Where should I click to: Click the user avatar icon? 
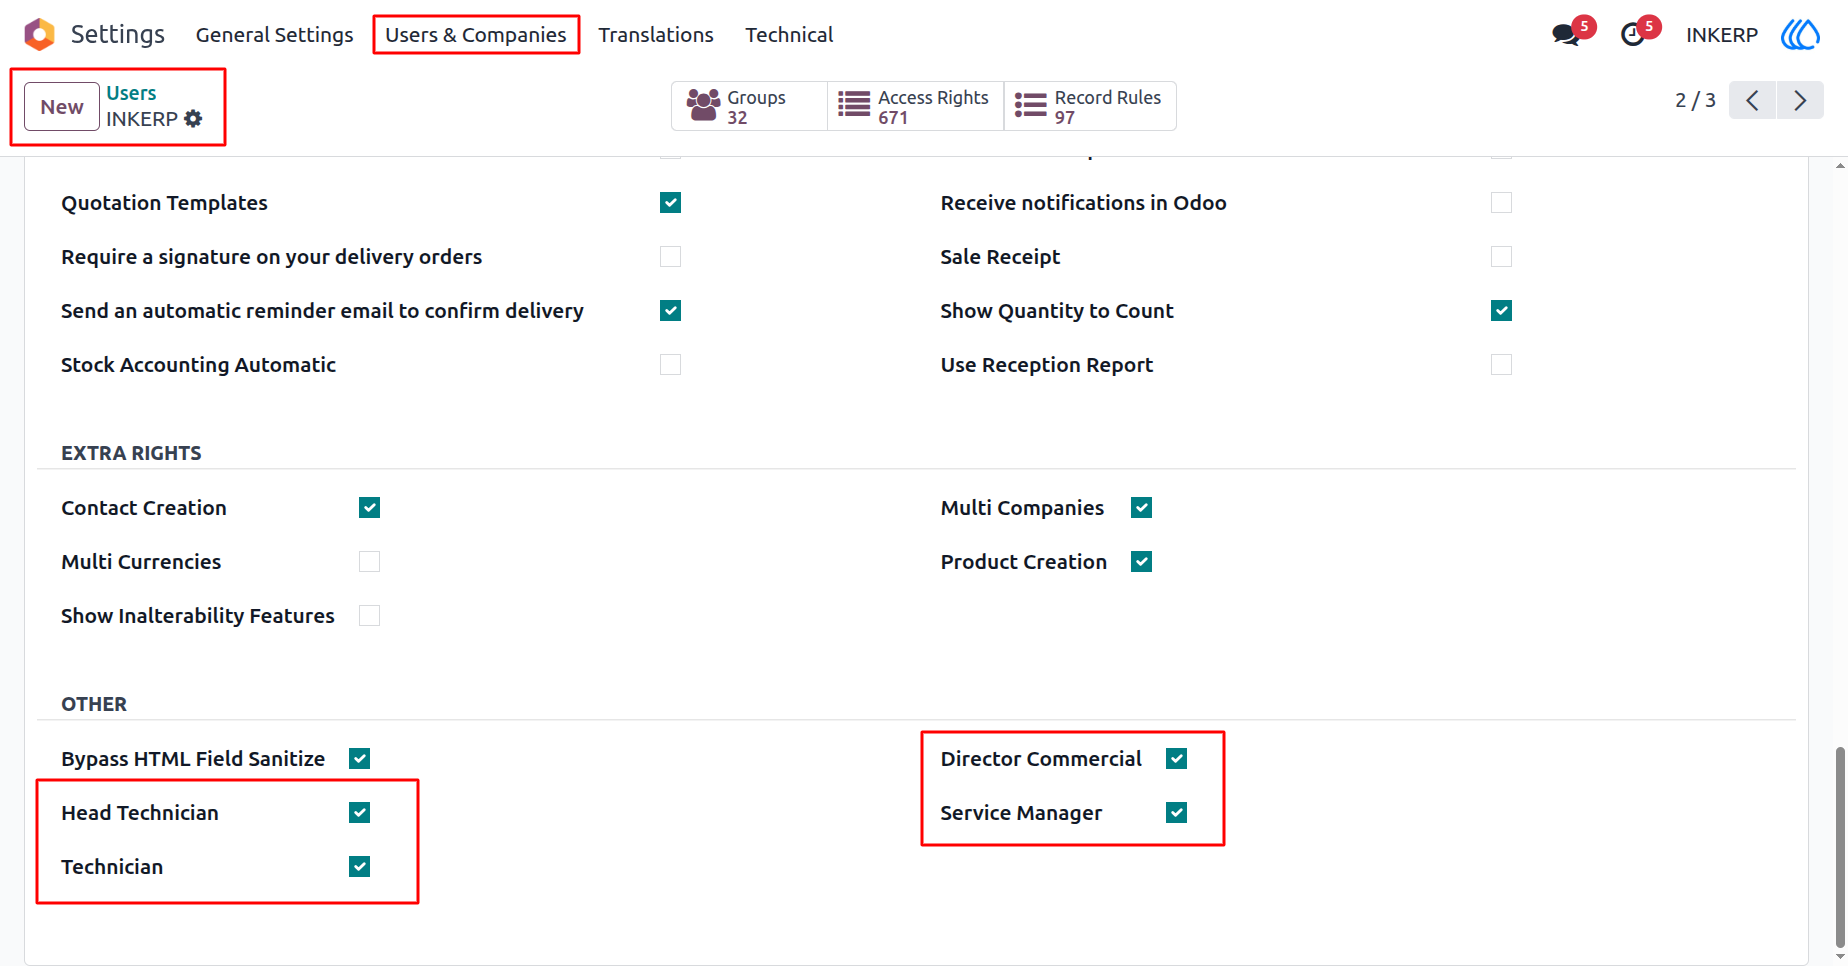point(1800,35)
